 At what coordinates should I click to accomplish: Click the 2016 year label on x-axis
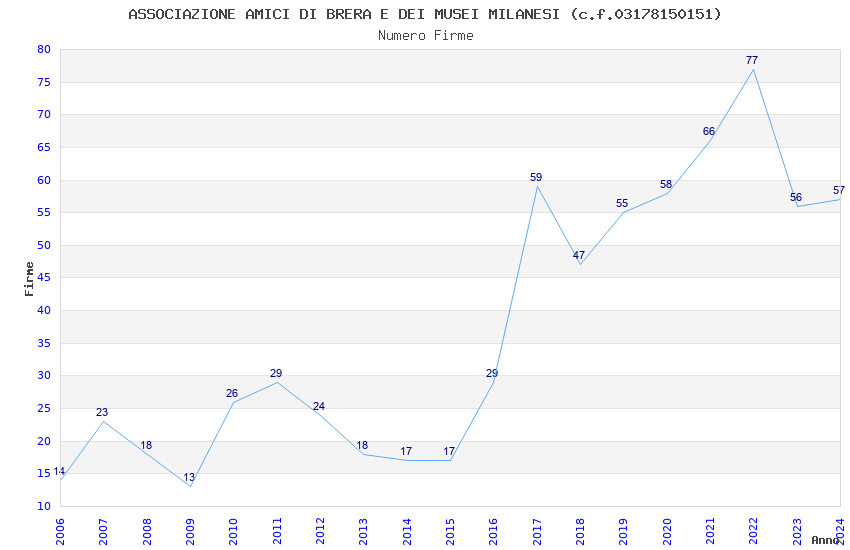493,531
